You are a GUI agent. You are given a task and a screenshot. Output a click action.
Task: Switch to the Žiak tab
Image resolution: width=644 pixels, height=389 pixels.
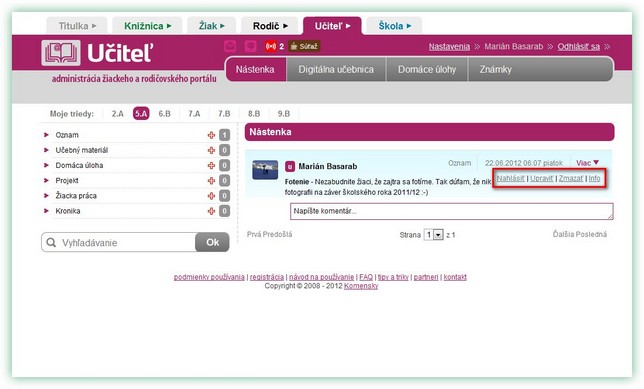tap(212, 26)
